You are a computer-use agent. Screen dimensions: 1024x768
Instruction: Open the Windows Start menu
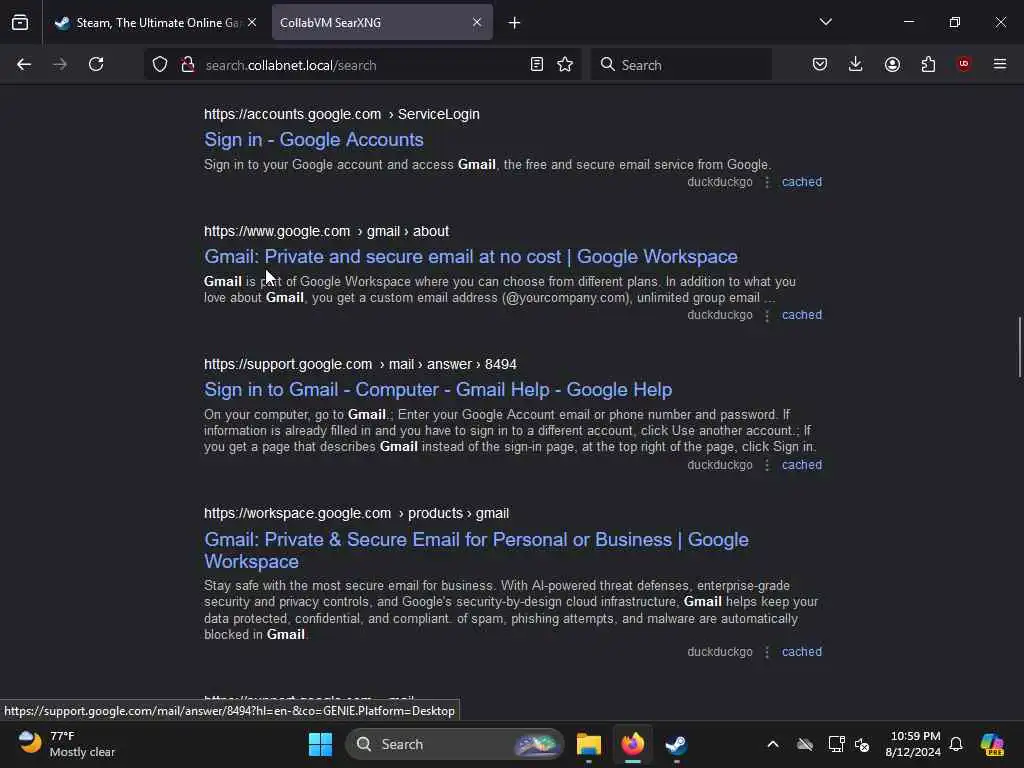pos(320,744)
